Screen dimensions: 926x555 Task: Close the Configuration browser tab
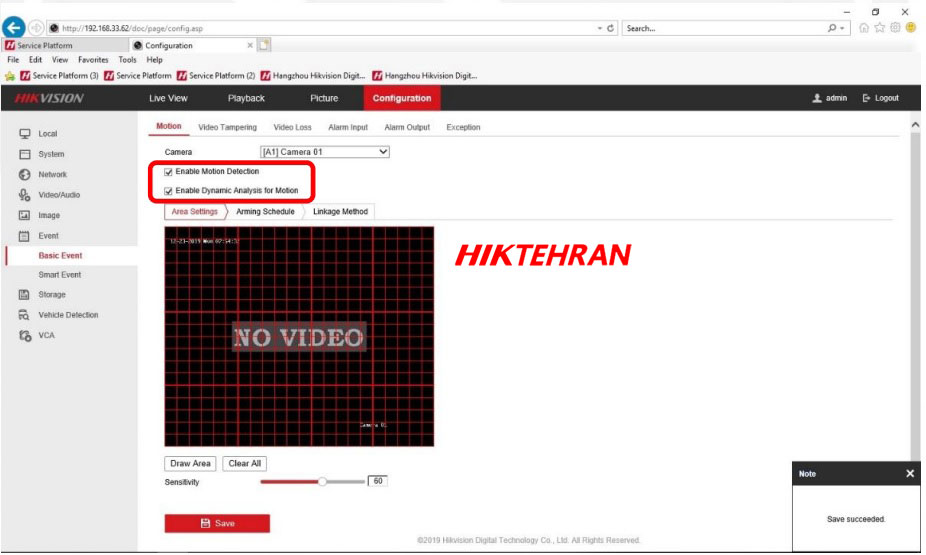coord(250,45)
